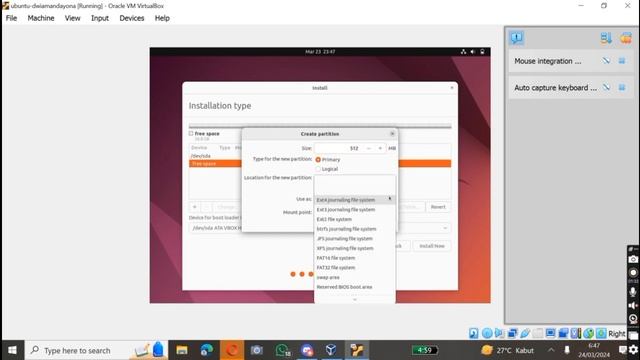Click the down arrow below the file system list
Viewport: 640px width, 360px height.
point(354,300)
